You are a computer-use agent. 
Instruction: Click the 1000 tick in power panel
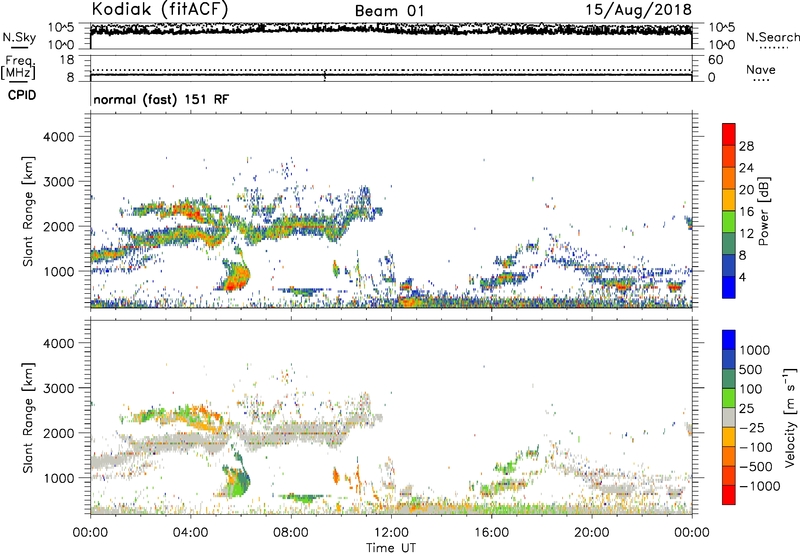pyautogui.click(x=58, y=271)
